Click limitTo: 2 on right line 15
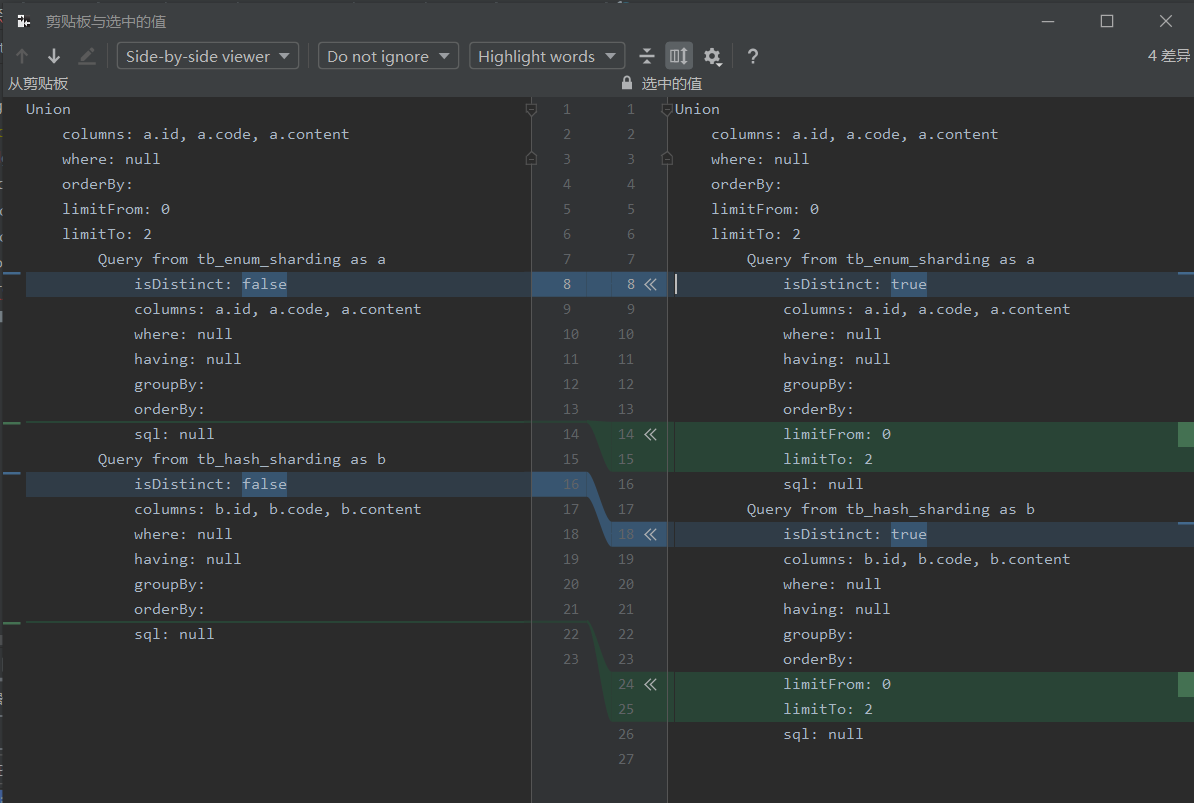 828,459
